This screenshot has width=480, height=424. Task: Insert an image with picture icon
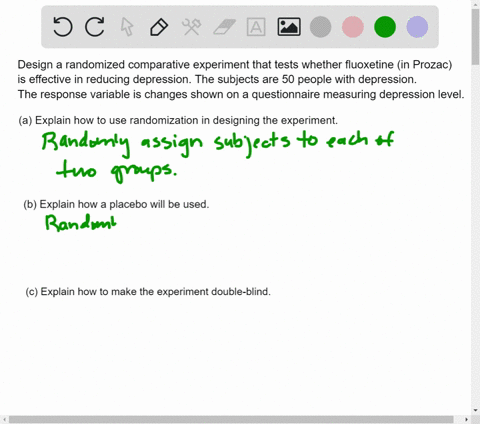point(289,27)
